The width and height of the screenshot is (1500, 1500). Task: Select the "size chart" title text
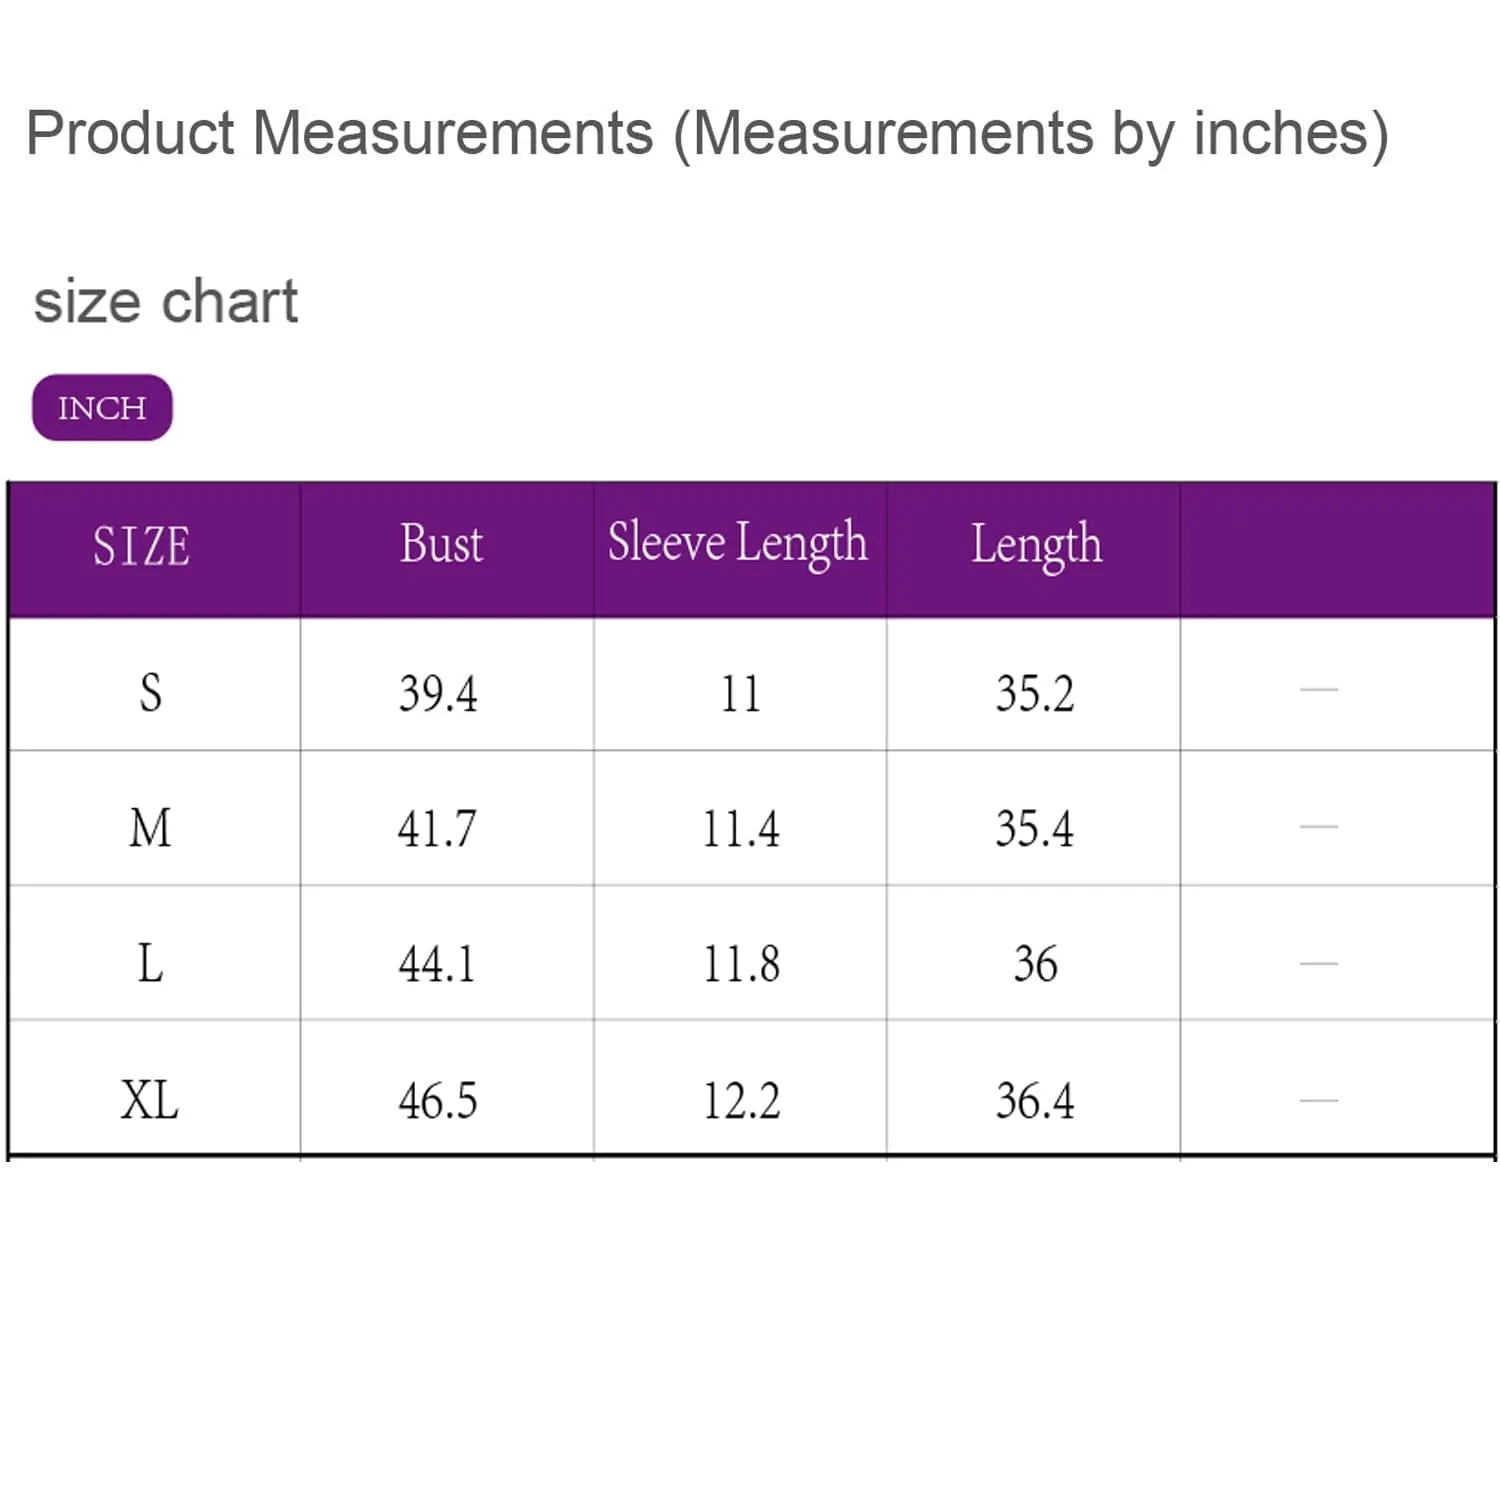[x=166, y=301]
